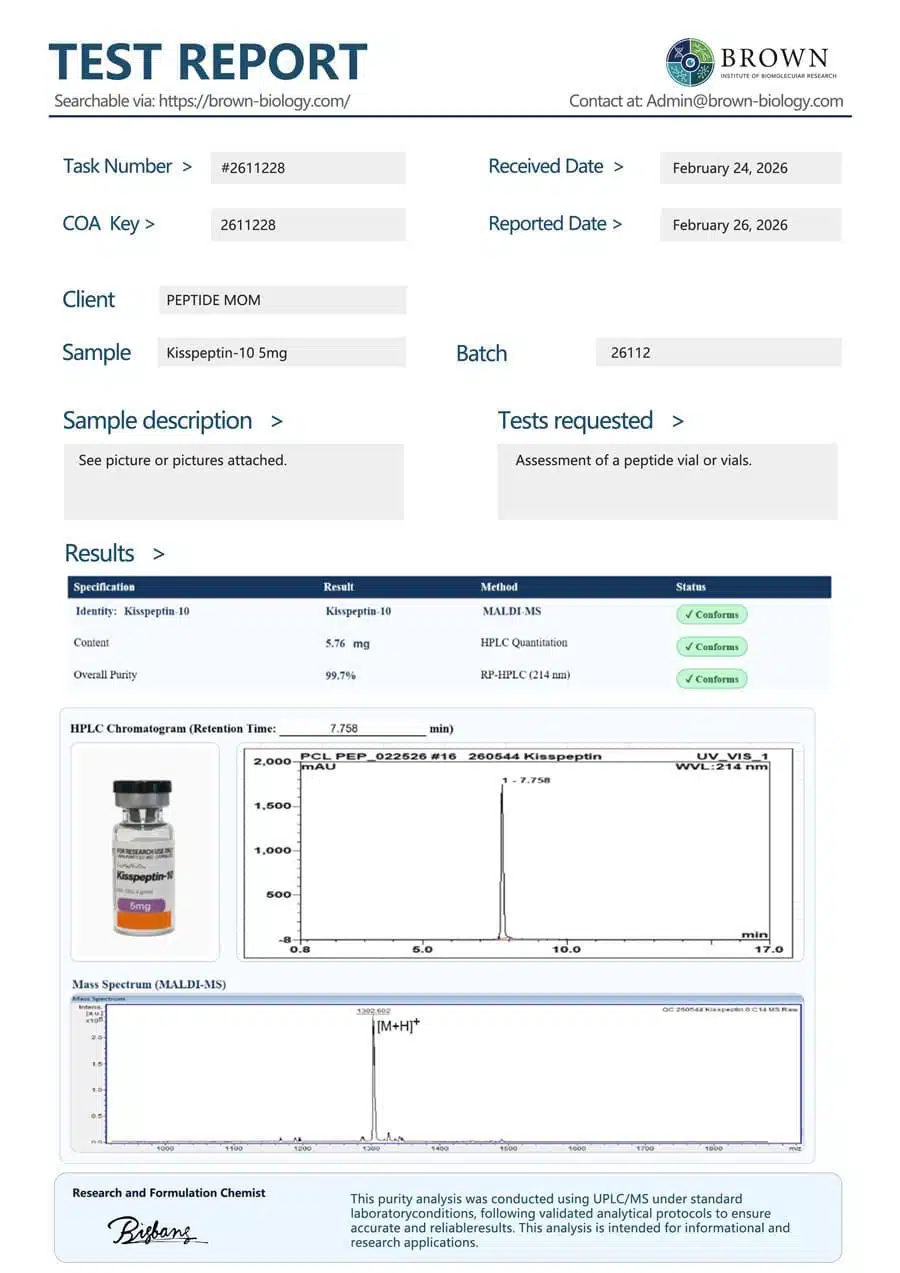900x1273 pixels.
Task: Click the Admin@brown-biology.com contact email
Action: click(x=745, y=101)
